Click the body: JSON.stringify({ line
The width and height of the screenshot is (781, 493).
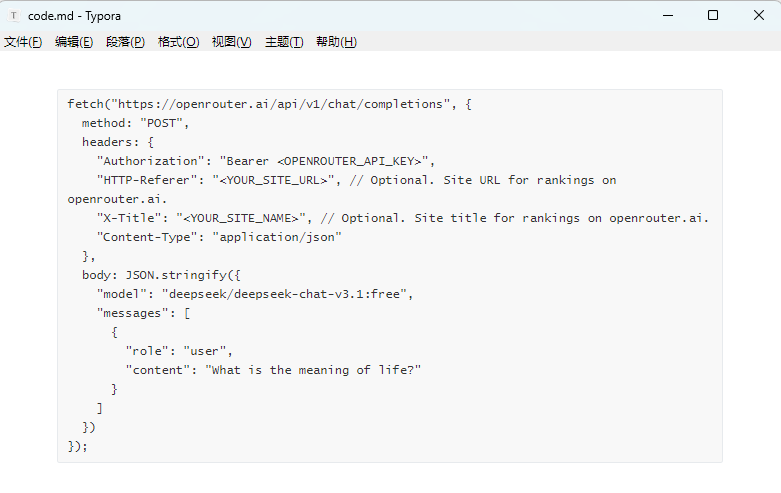[x=161, y=275]
